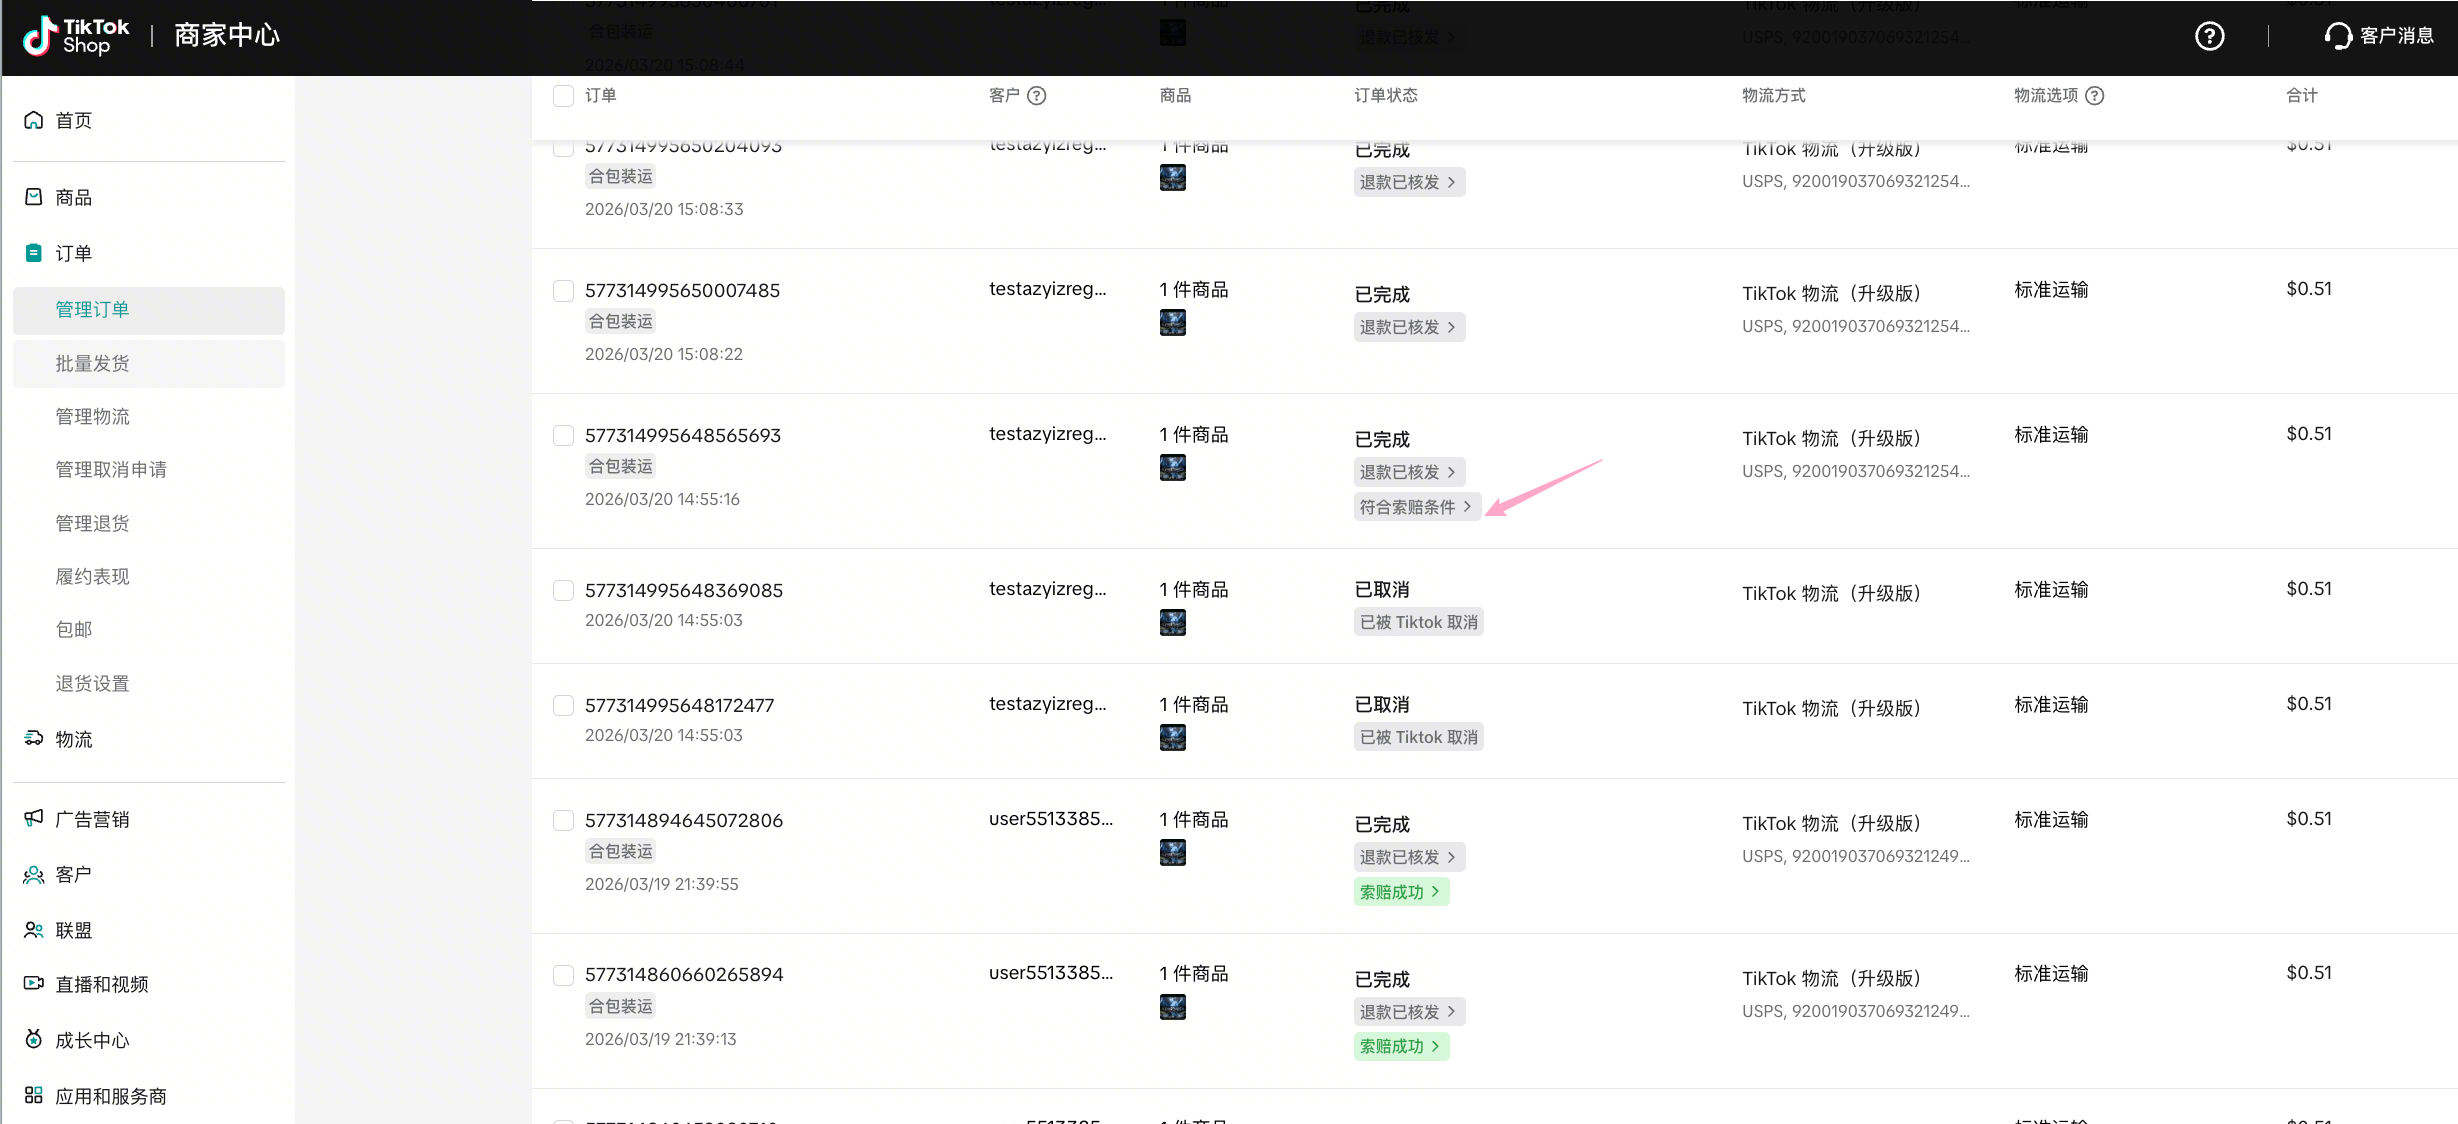This screenshot has height=1124, width=2458.
Task: Open 广告营销 megaphone icon
Action: [34, 818]
